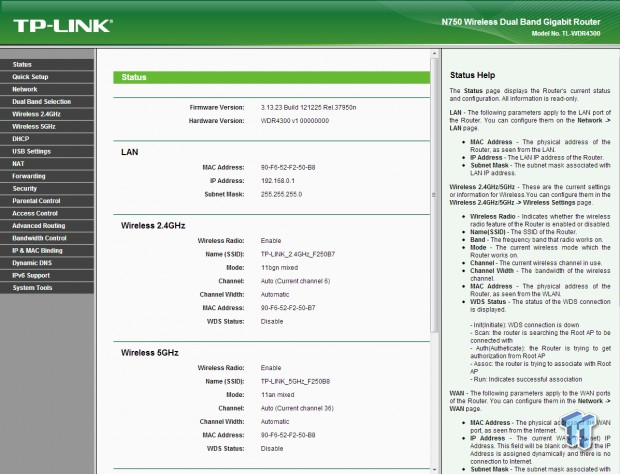Open the Status menu item
The image size is (620, 474).
click(47, 64)
